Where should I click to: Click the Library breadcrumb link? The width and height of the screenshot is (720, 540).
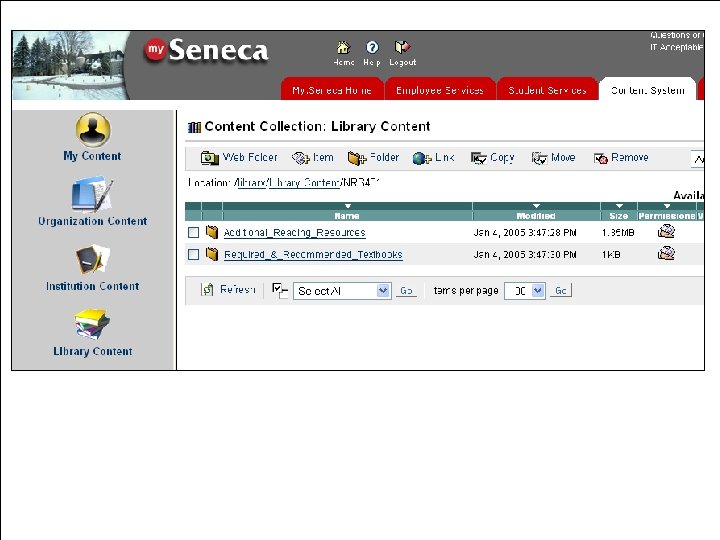coord(250,183)
